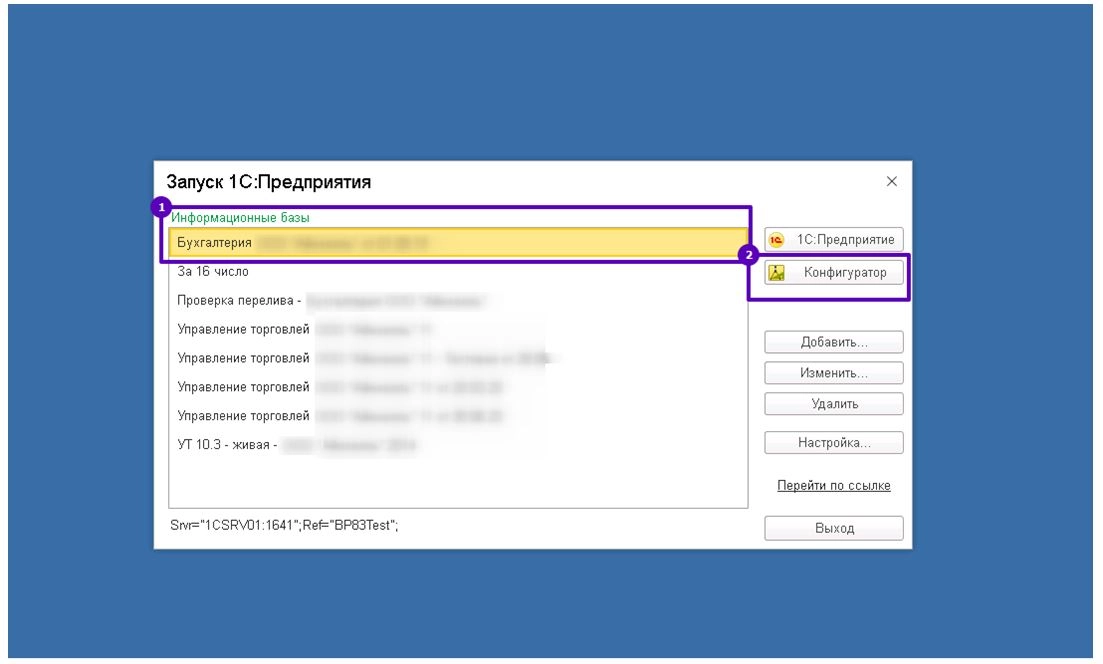Click the Изменить... button
The image size is (1103, 664).
click(x=834, y=374)
